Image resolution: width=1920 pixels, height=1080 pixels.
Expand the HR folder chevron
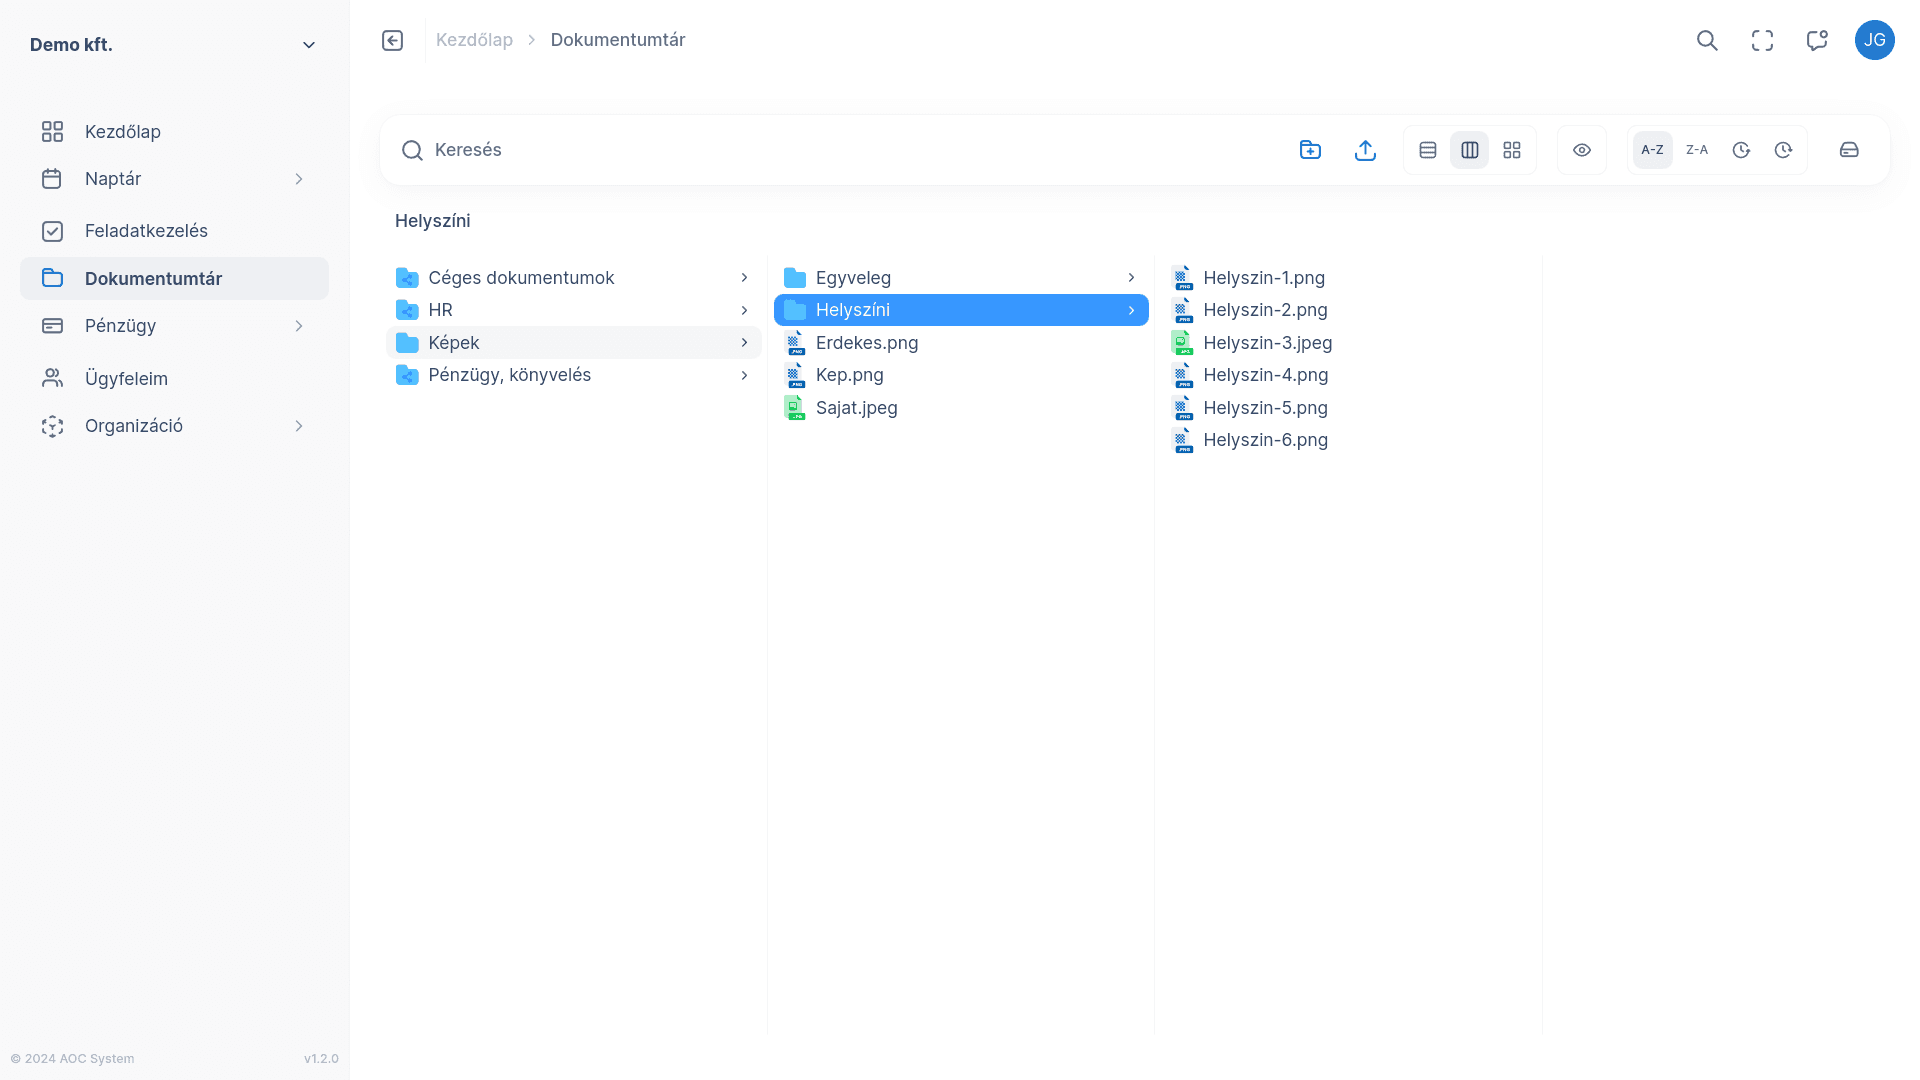click(x=744, y=310)
